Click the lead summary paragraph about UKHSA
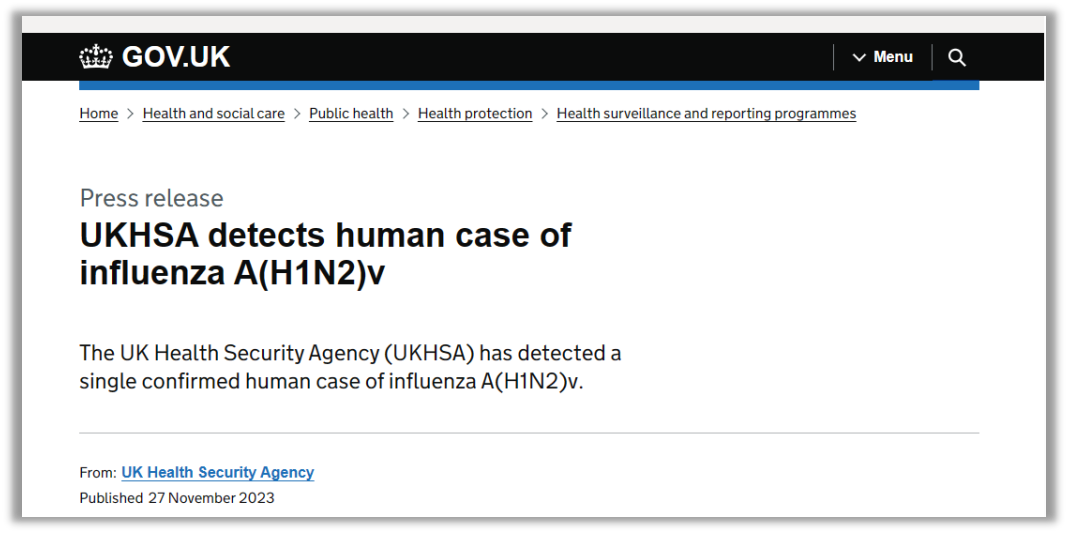Viewport: 1067px width, 533px height. click(350, 368)
